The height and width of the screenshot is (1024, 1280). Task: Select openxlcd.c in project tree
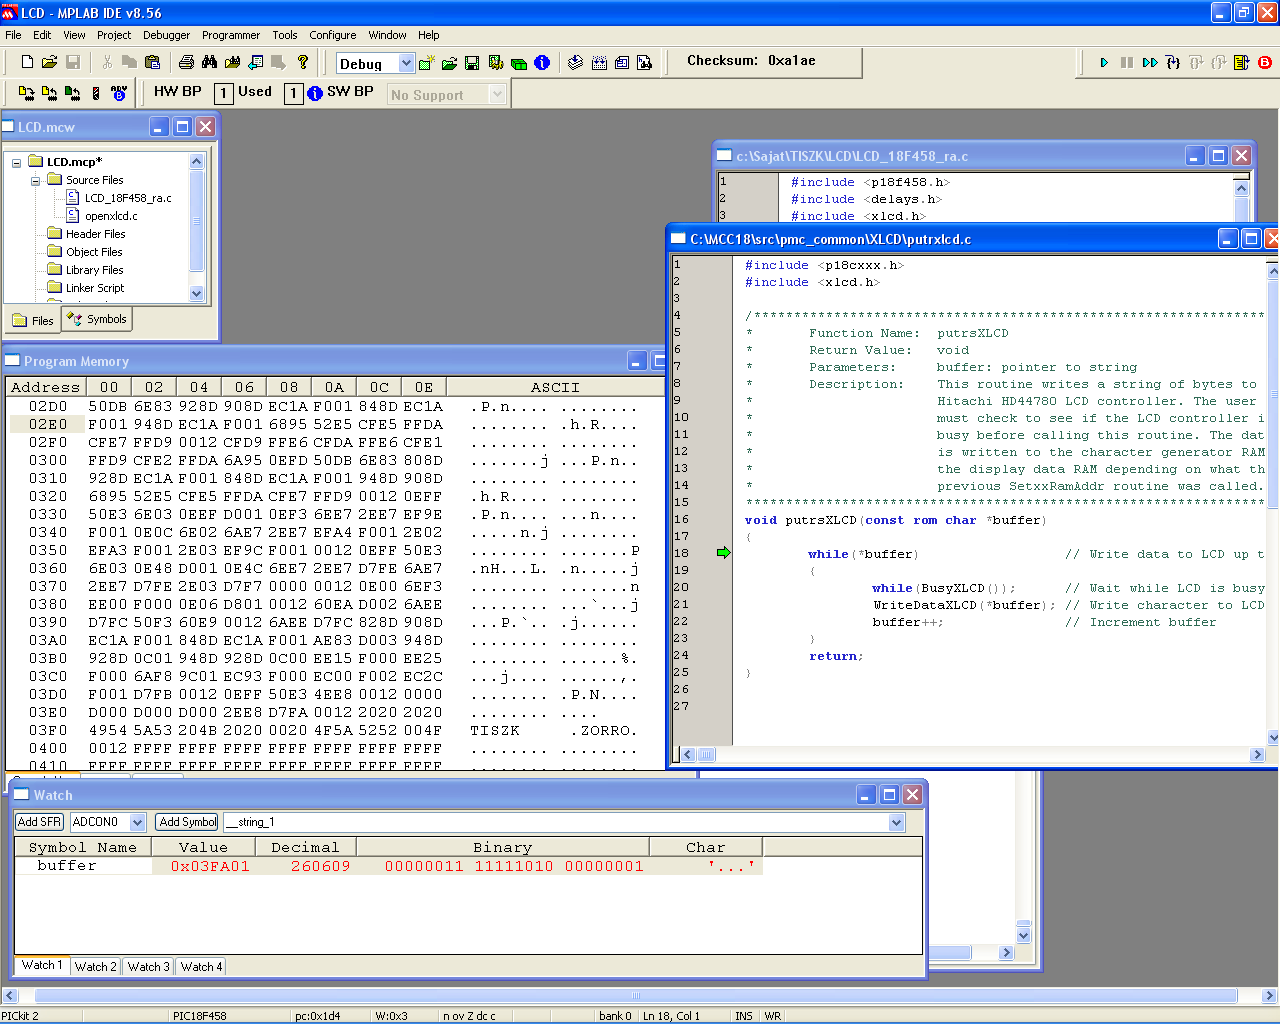tap(111, 216)
